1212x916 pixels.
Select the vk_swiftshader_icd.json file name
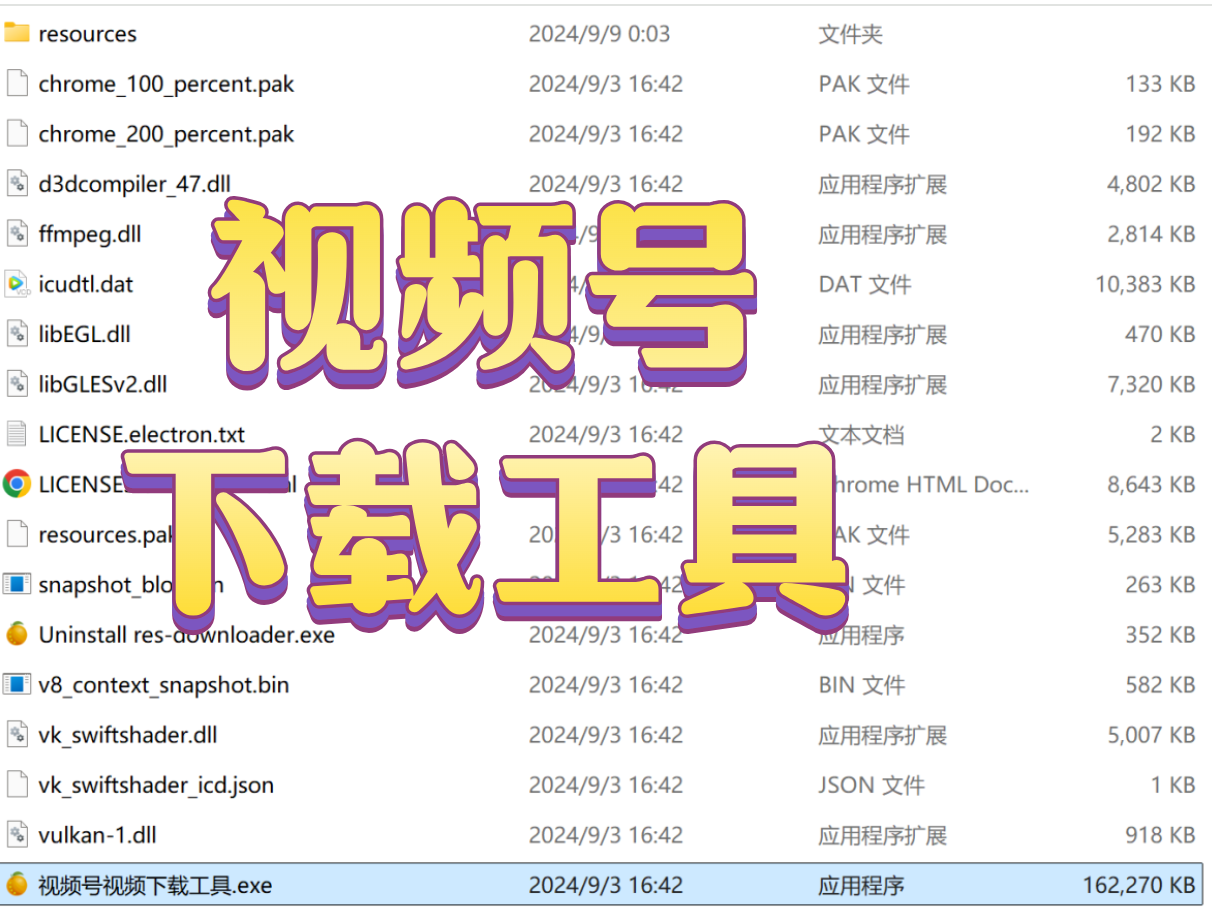tap(156, 785)
